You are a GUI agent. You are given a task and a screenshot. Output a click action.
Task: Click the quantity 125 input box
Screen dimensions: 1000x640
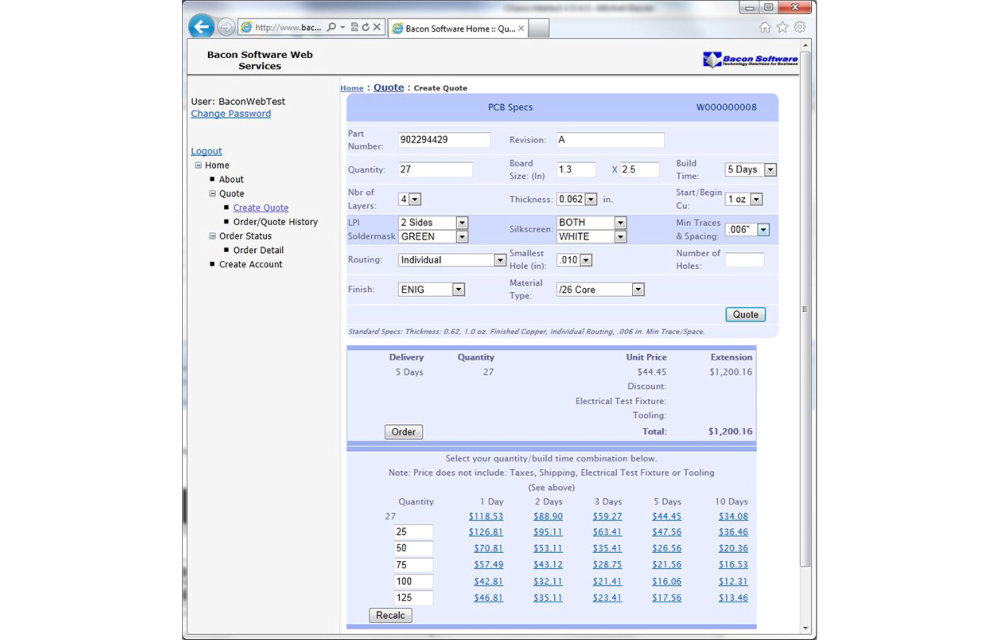pos(413,598)
